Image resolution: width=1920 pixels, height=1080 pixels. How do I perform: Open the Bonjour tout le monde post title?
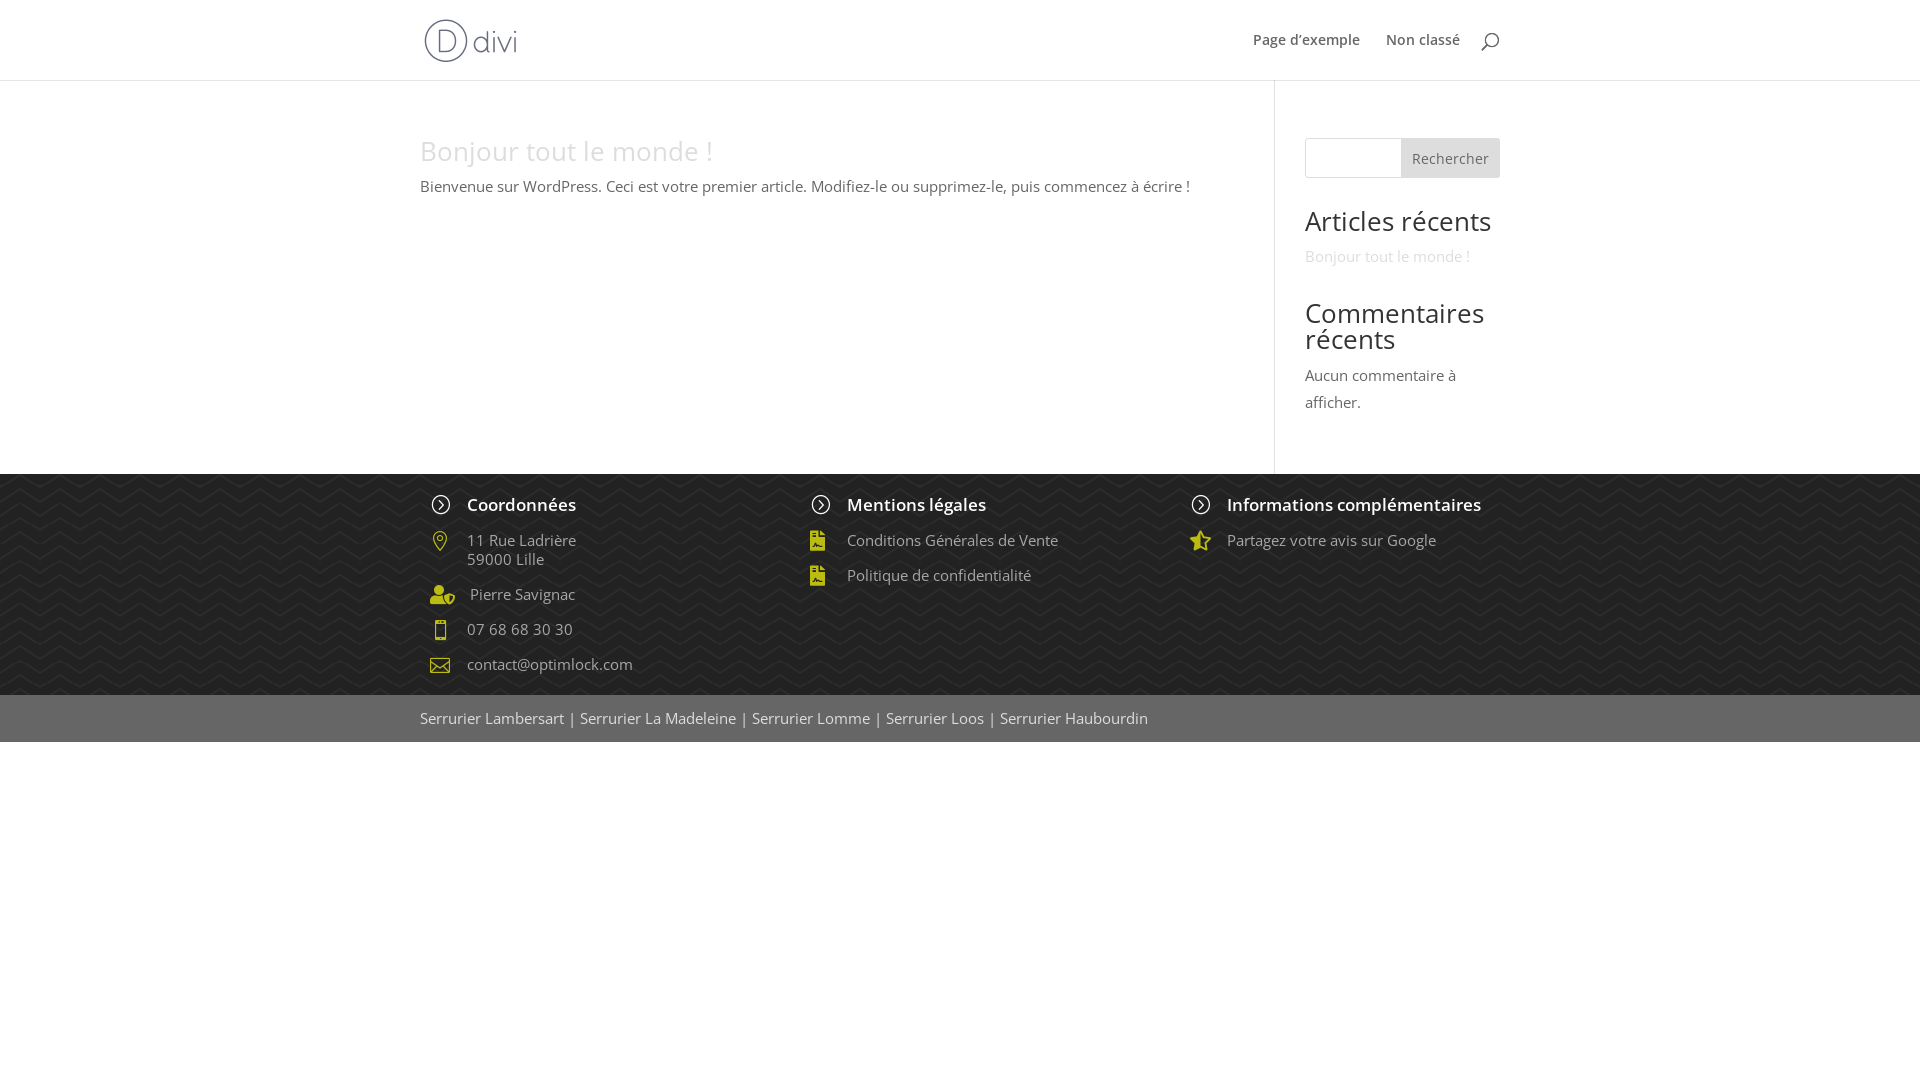(x=566, y=151)
